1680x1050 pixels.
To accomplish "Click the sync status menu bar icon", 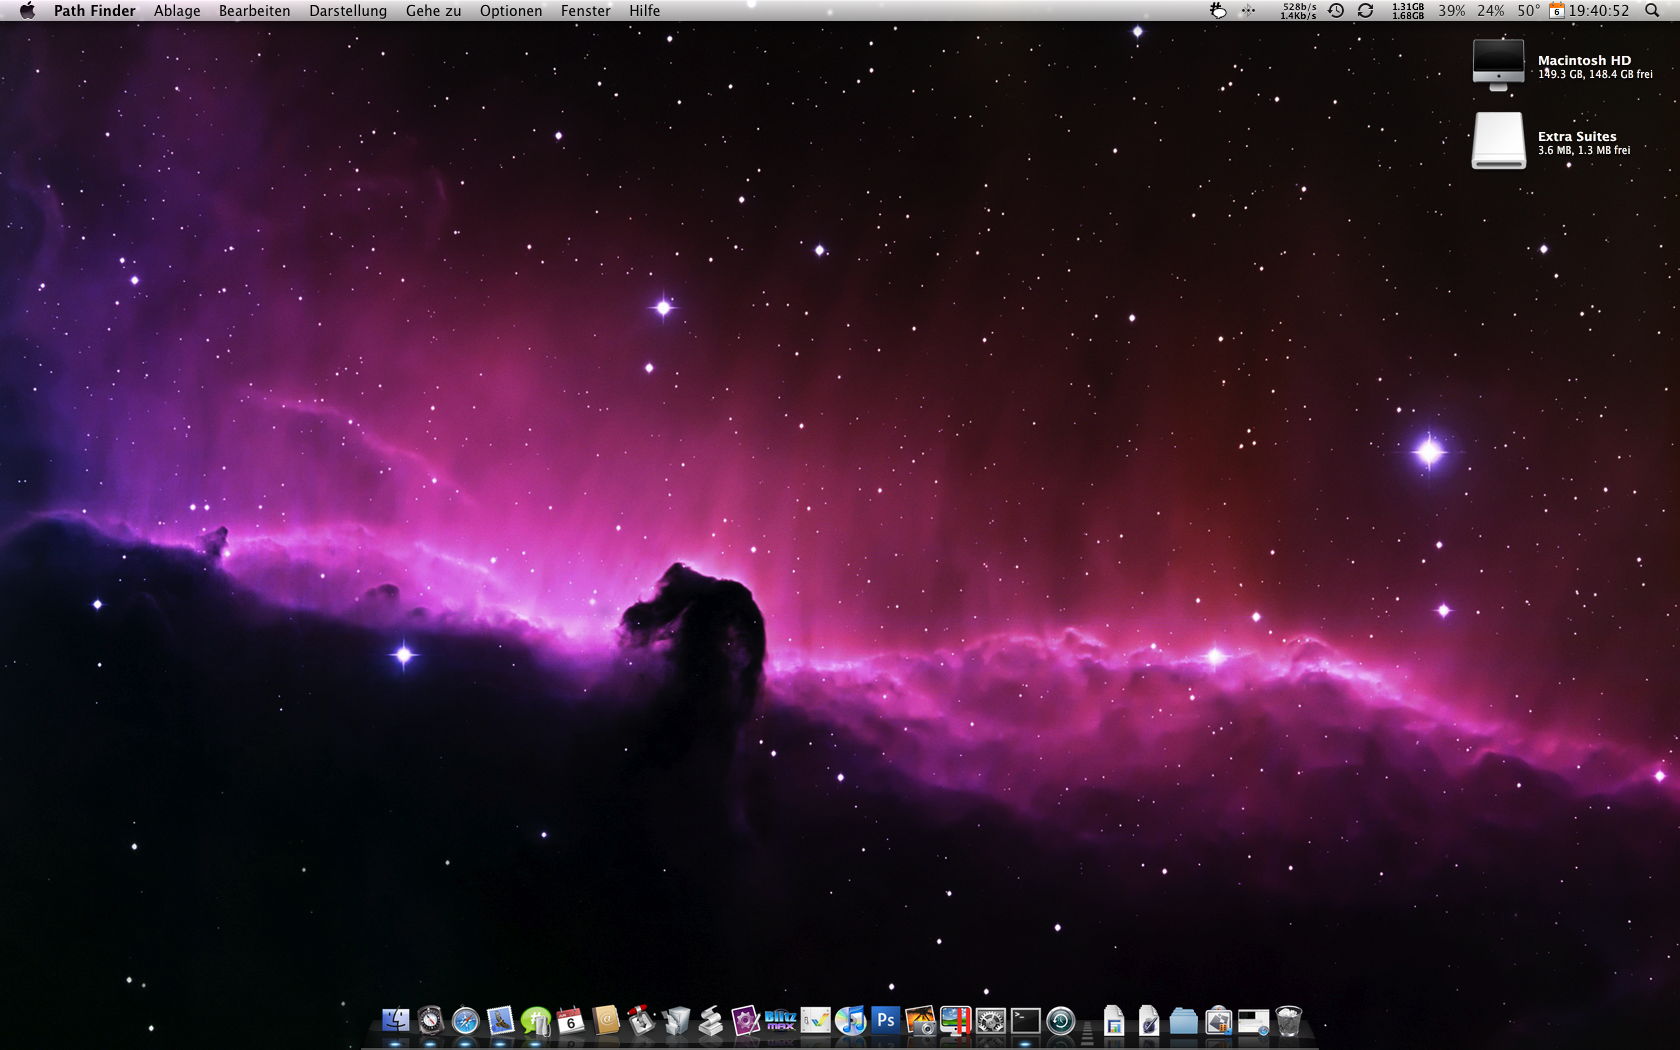I will tap(1365, 11).
